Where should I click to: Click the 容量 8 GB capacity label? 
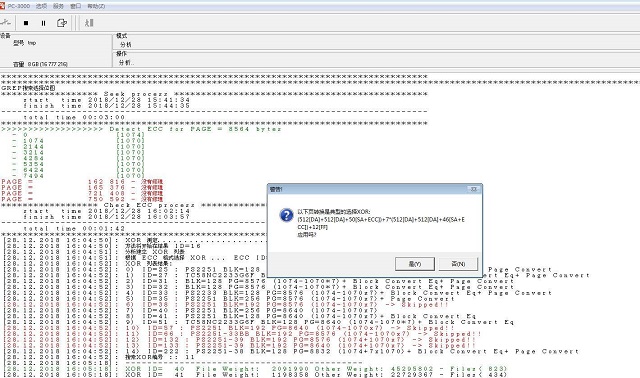pos(40,64)
